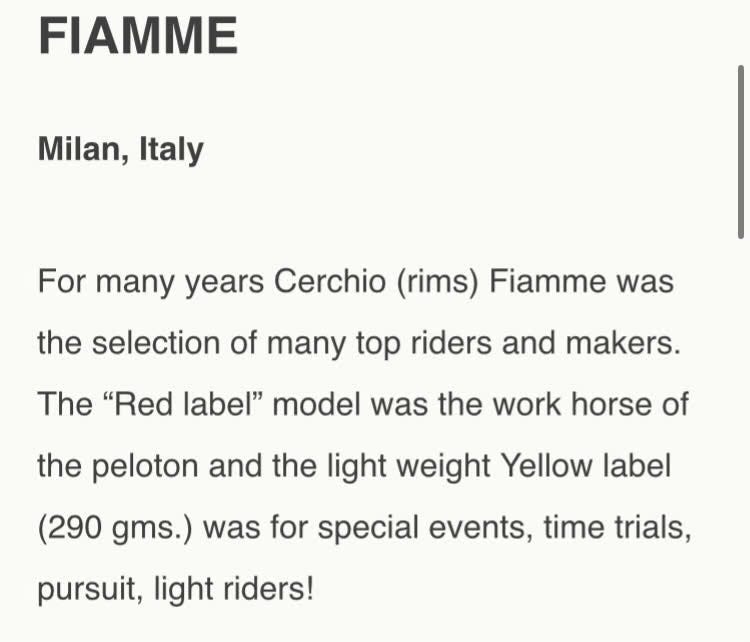Click the word "pursuit" in the last line
The height and width of the screenshot is (642, 750).
click(x=90, y=589)
